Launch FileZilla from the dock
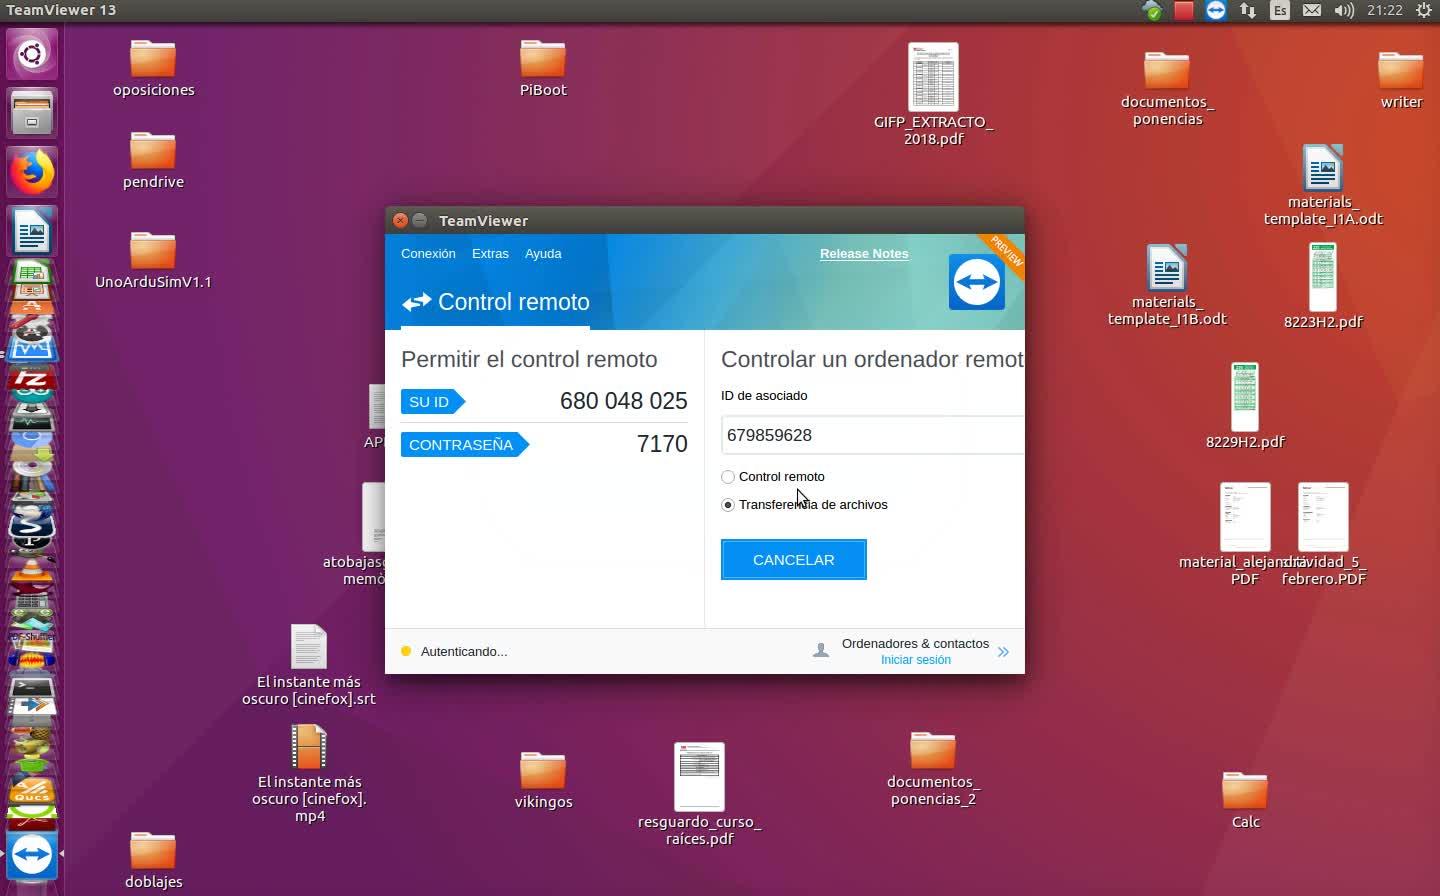The height and width of the screenshot is (896, 1440). click(32, 379)
